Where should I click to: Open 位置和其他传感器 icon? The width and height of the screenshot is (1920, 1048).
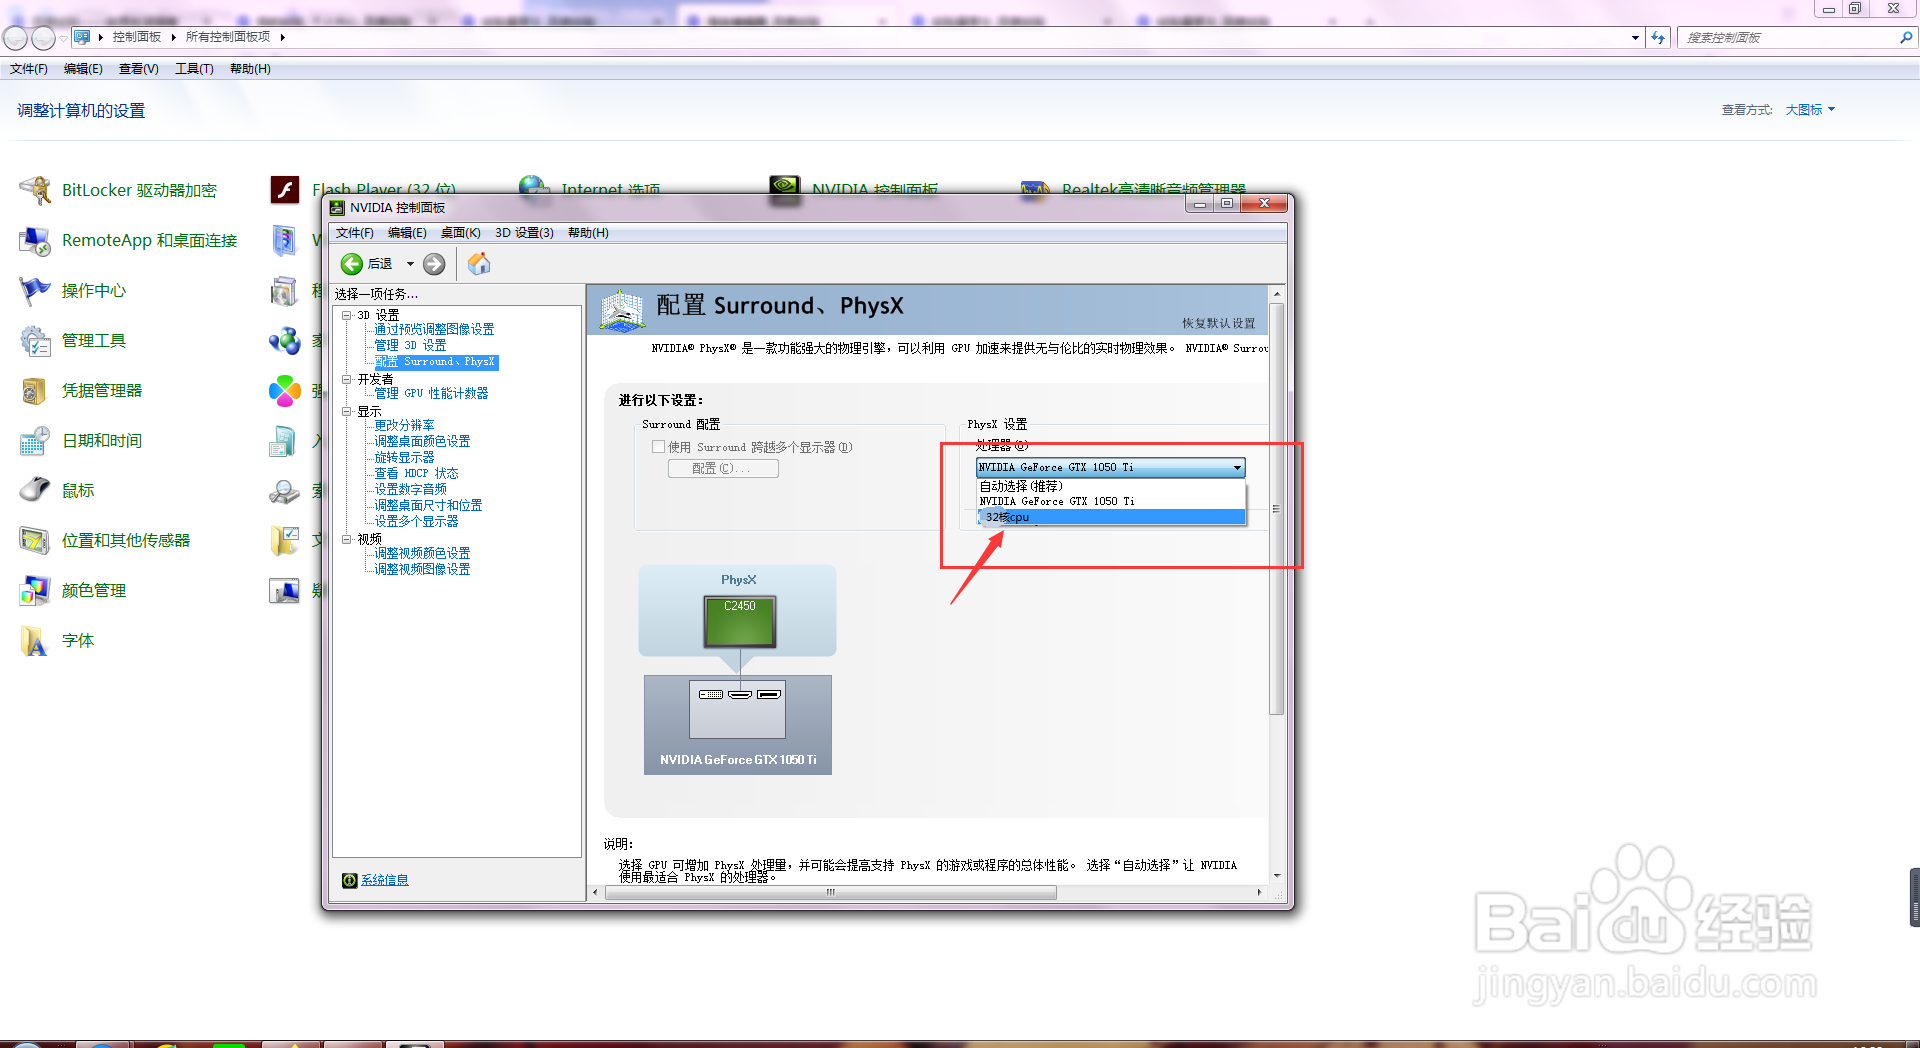pyautogui.click(x=35, y=540)
